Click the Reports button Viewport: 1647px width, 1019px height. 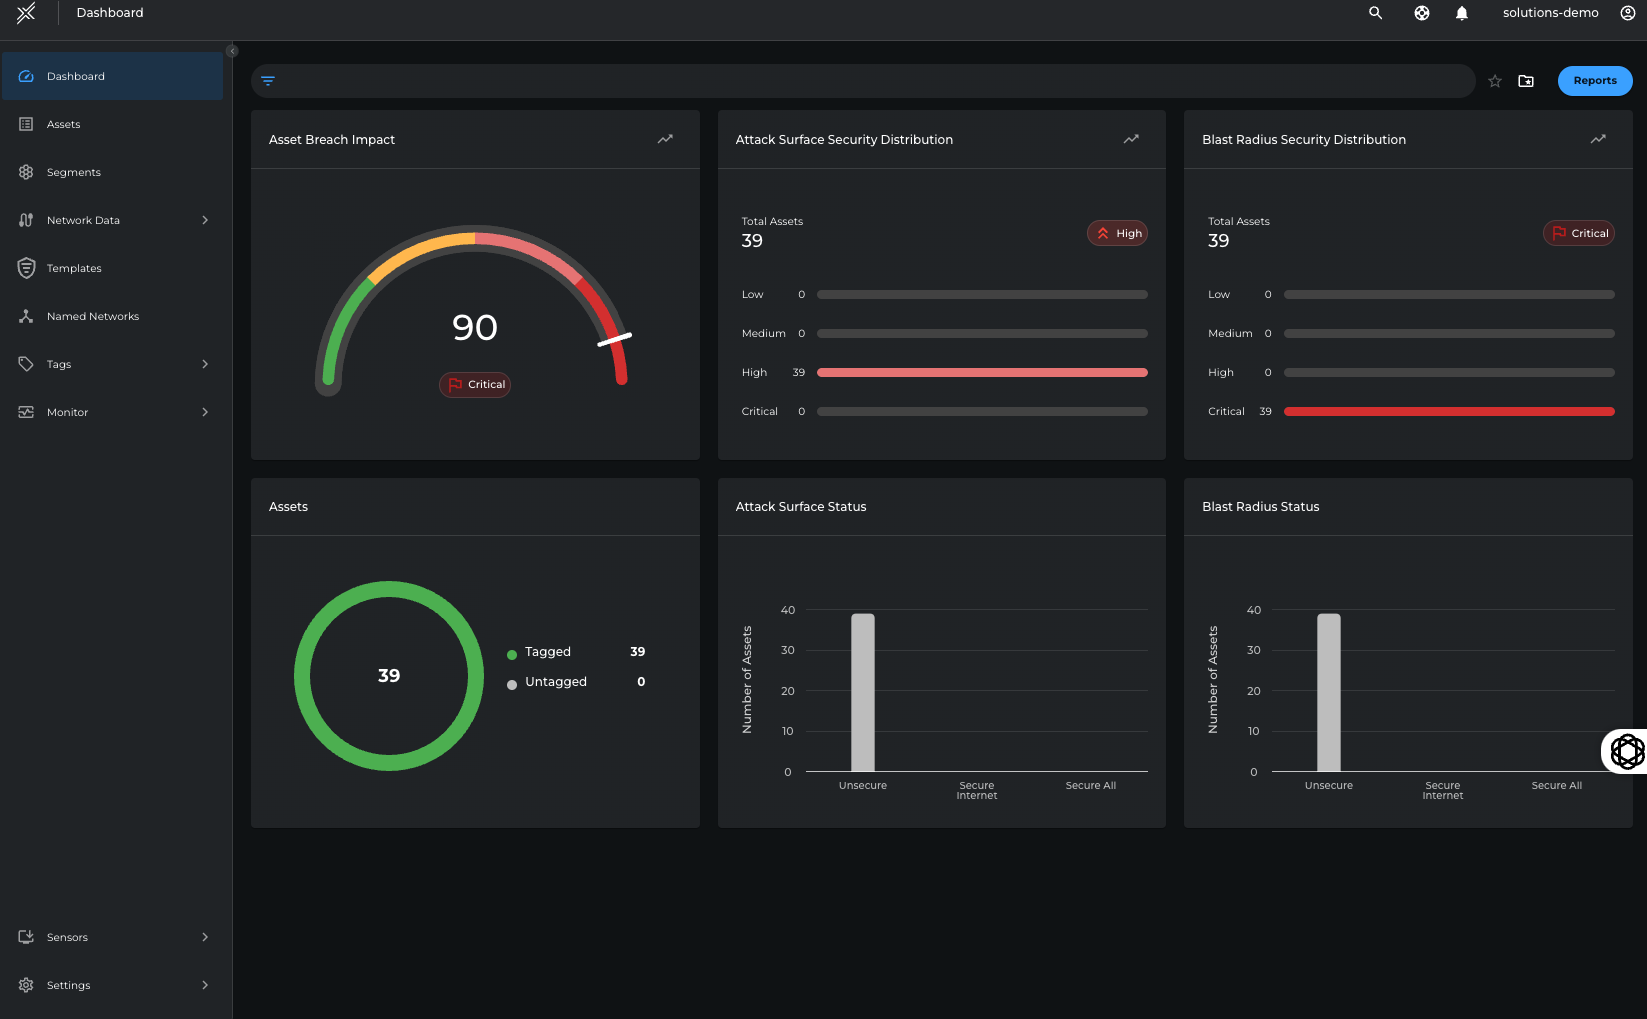click(x=1594, y=81)
